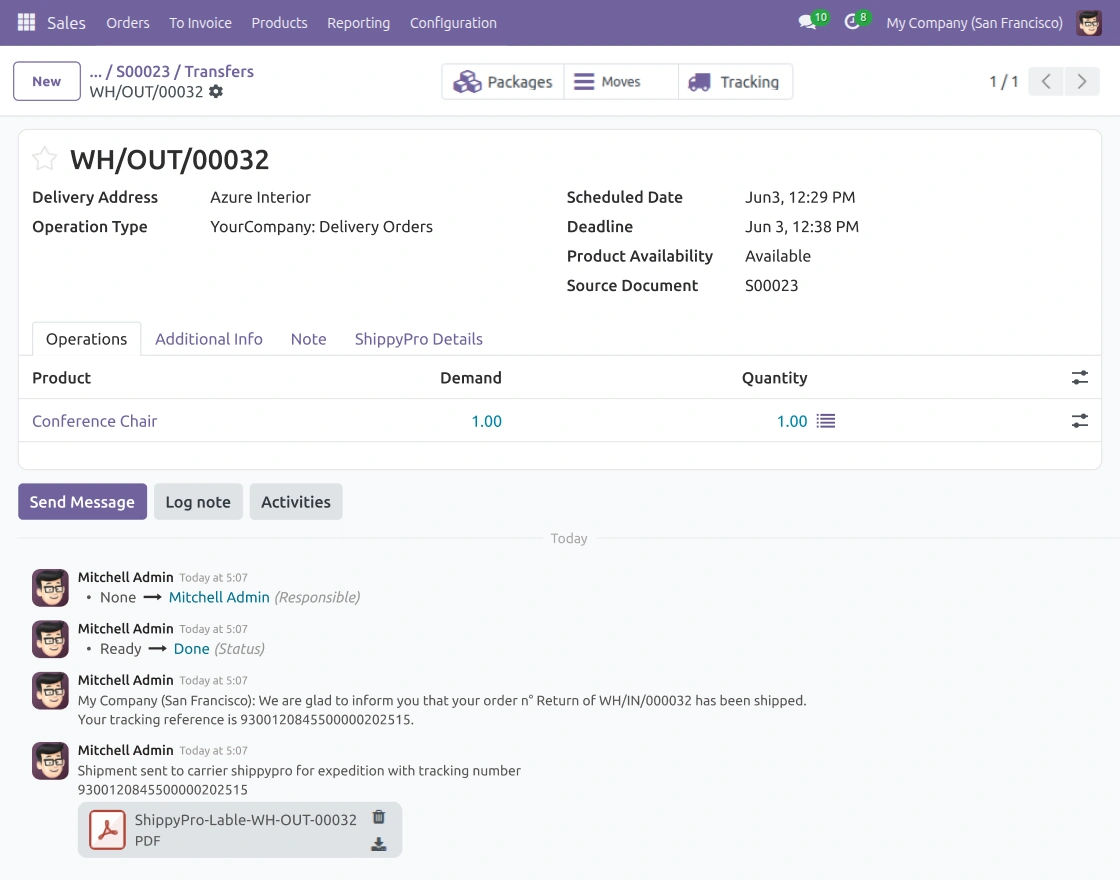Viewport: 1120px width, 880px height.
Task: Delete the ShippyPro-Lable PDF attachment
Action: point(379,816)
